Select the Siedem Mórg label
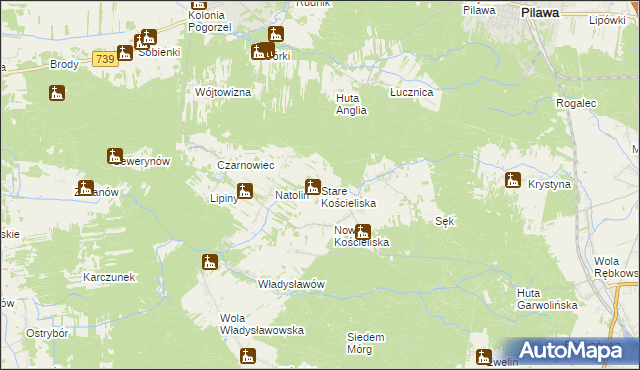Image resolution: width=640 pixels, height=370 pixels. [366, 343]
